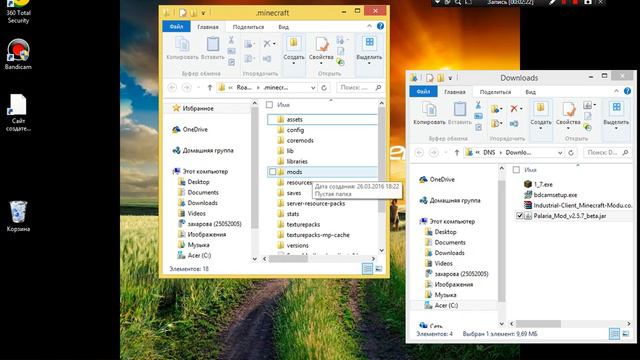This screenshot has height=360, width=640.
Task: Toggle select-all checkbox in Downloads file list
Action: pyautogui.click(x=516, y=170)
